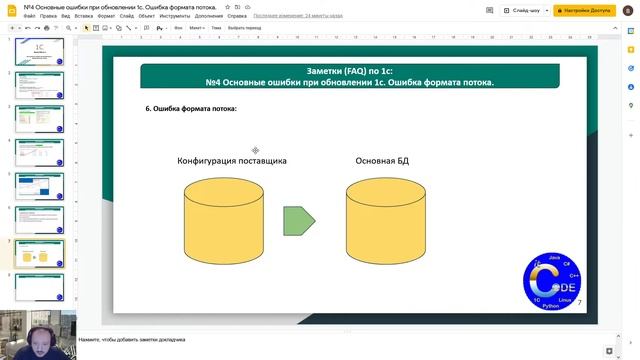Open the Дополнения menu
This screenshot has height=360, width=640.
(x=209, y=16)
